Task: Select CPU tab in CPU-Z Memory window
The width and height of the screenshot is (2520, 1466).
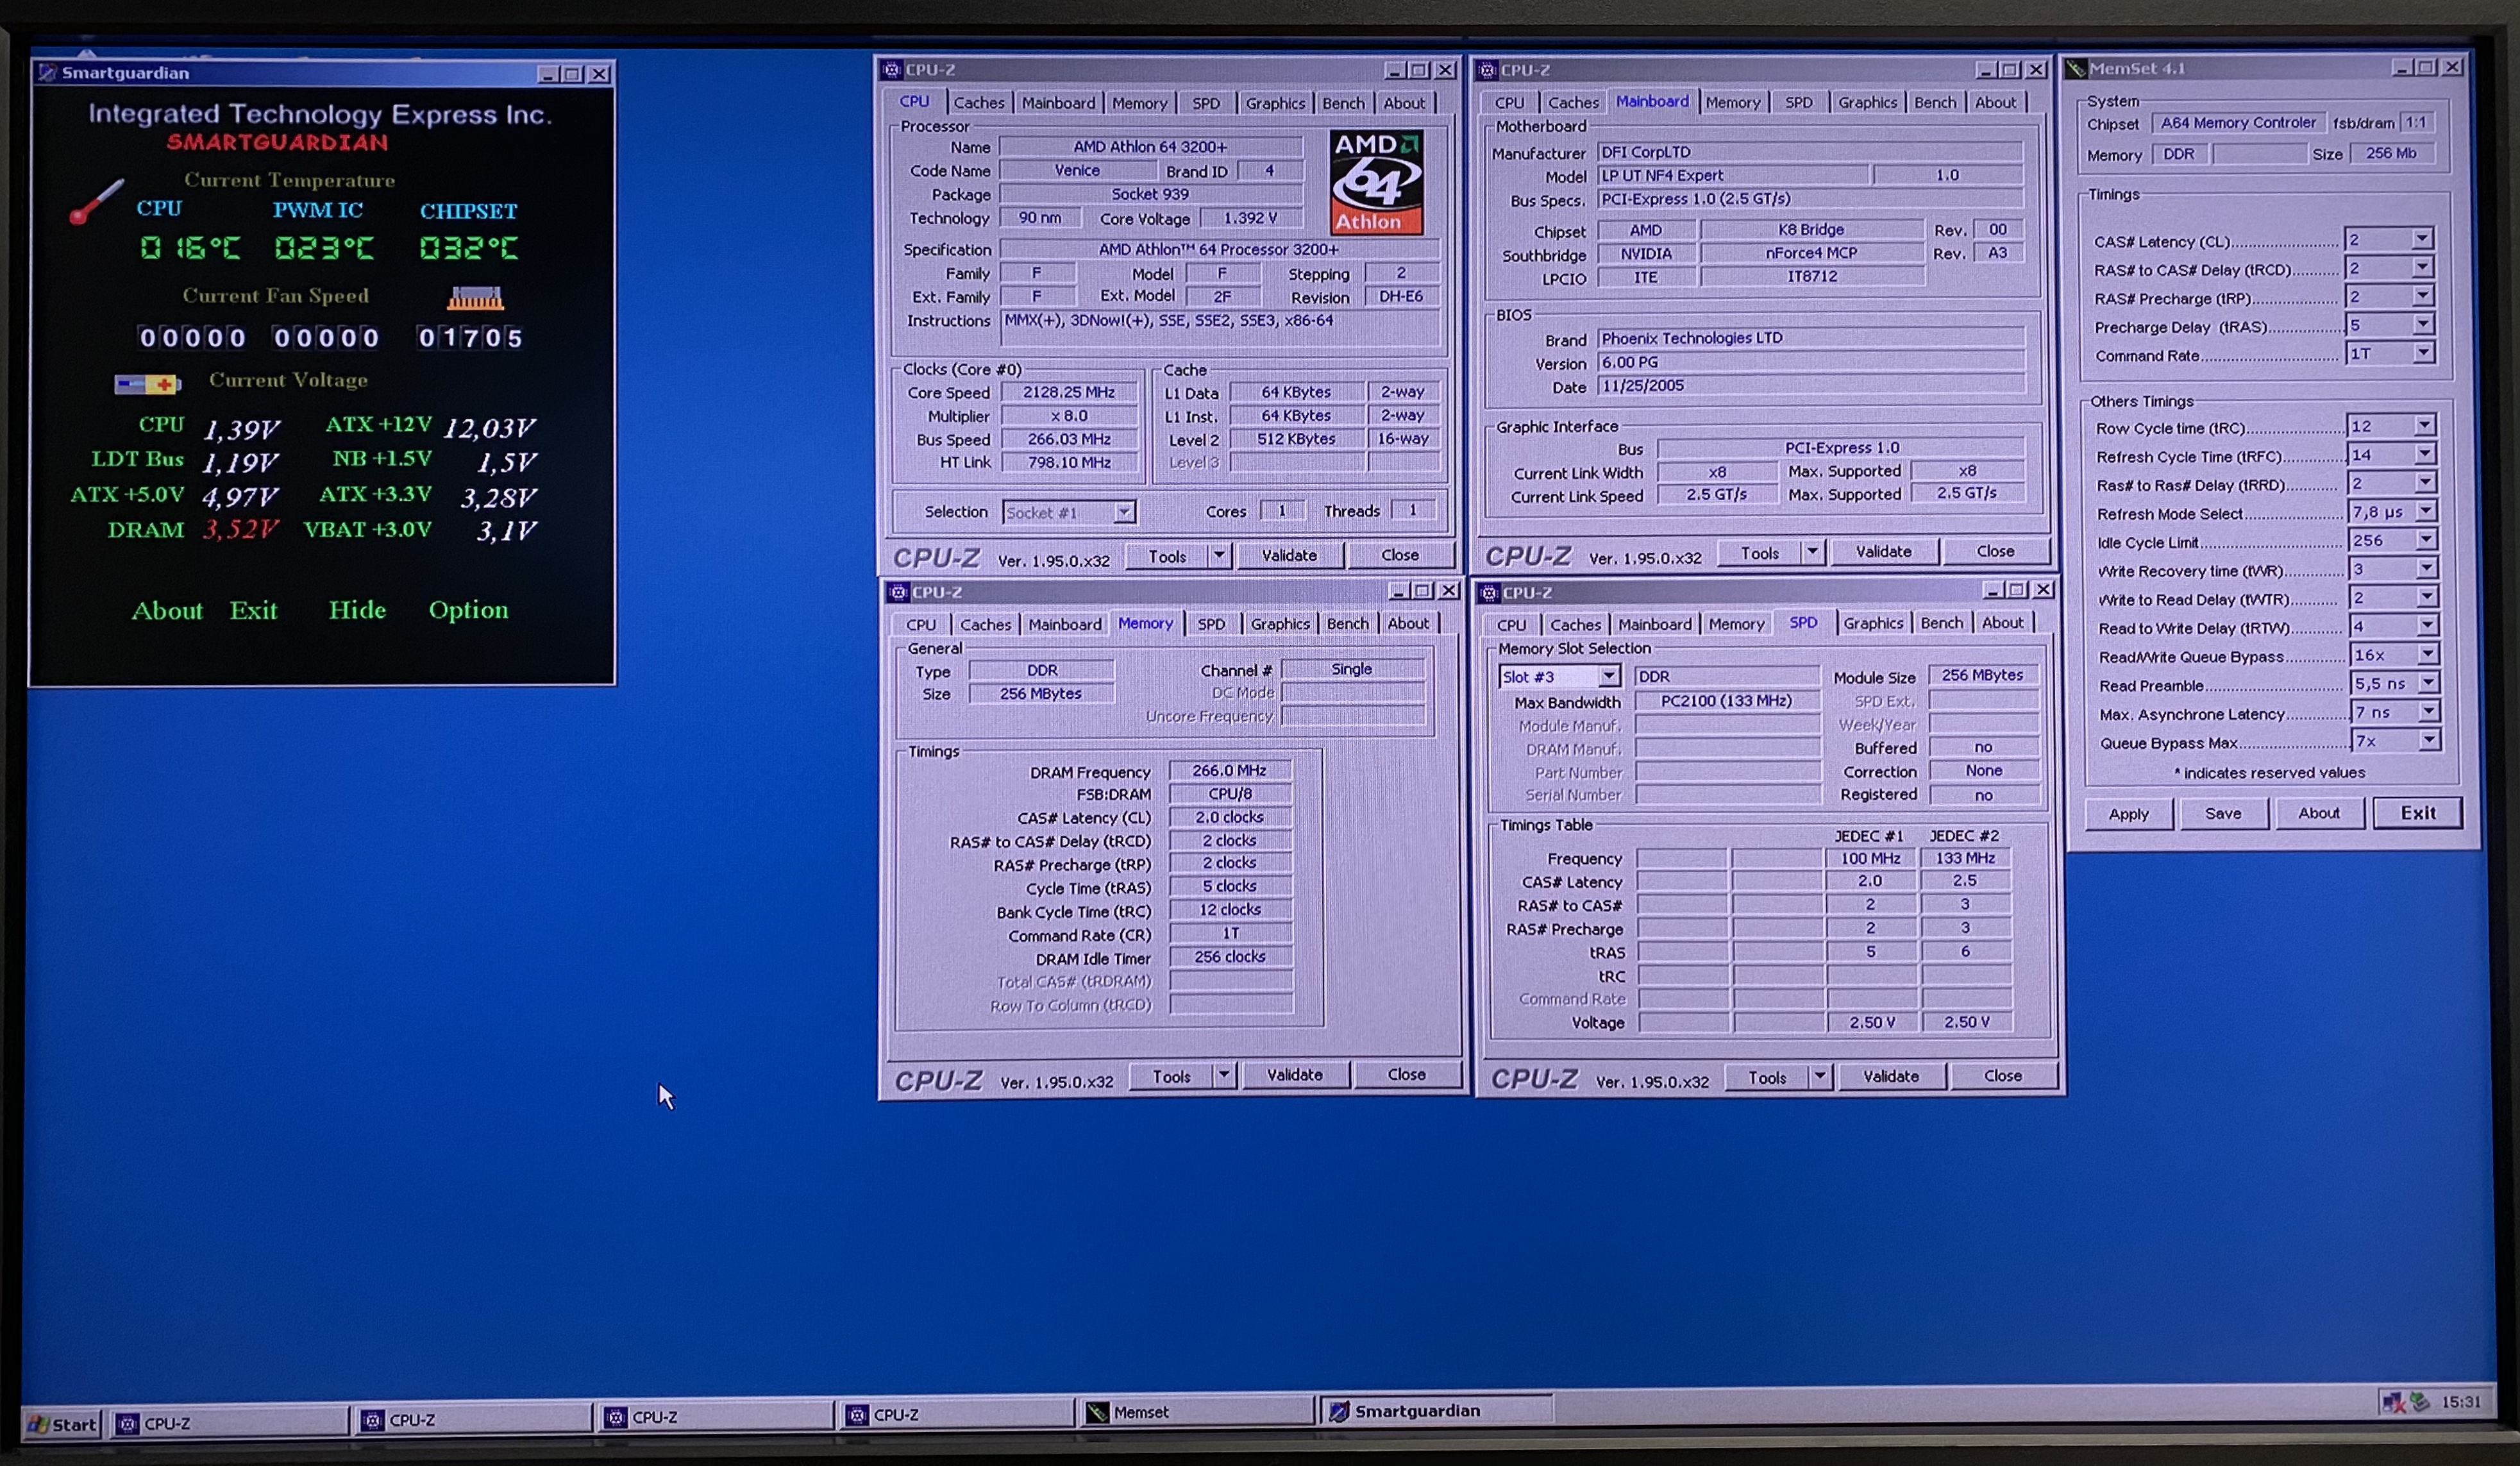Action: tap(921, 624)
